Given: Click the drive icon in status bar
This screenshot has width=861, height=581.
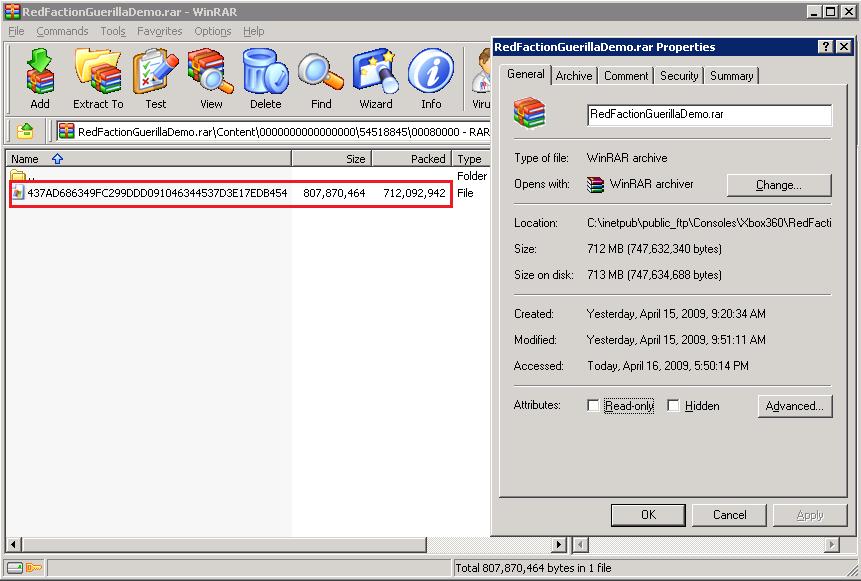Looking at the screenshot, I should pos(15,567).
